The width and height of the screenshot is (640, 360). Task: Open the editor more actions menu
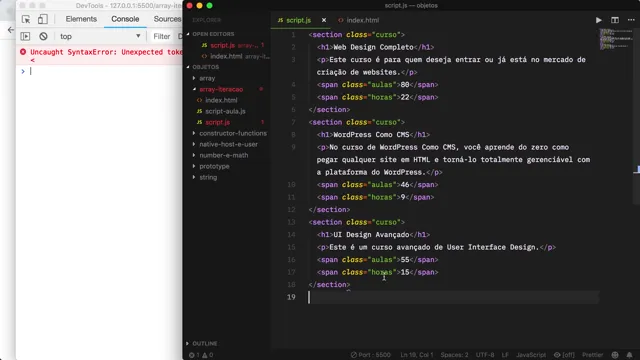click(x=631, y=20)
